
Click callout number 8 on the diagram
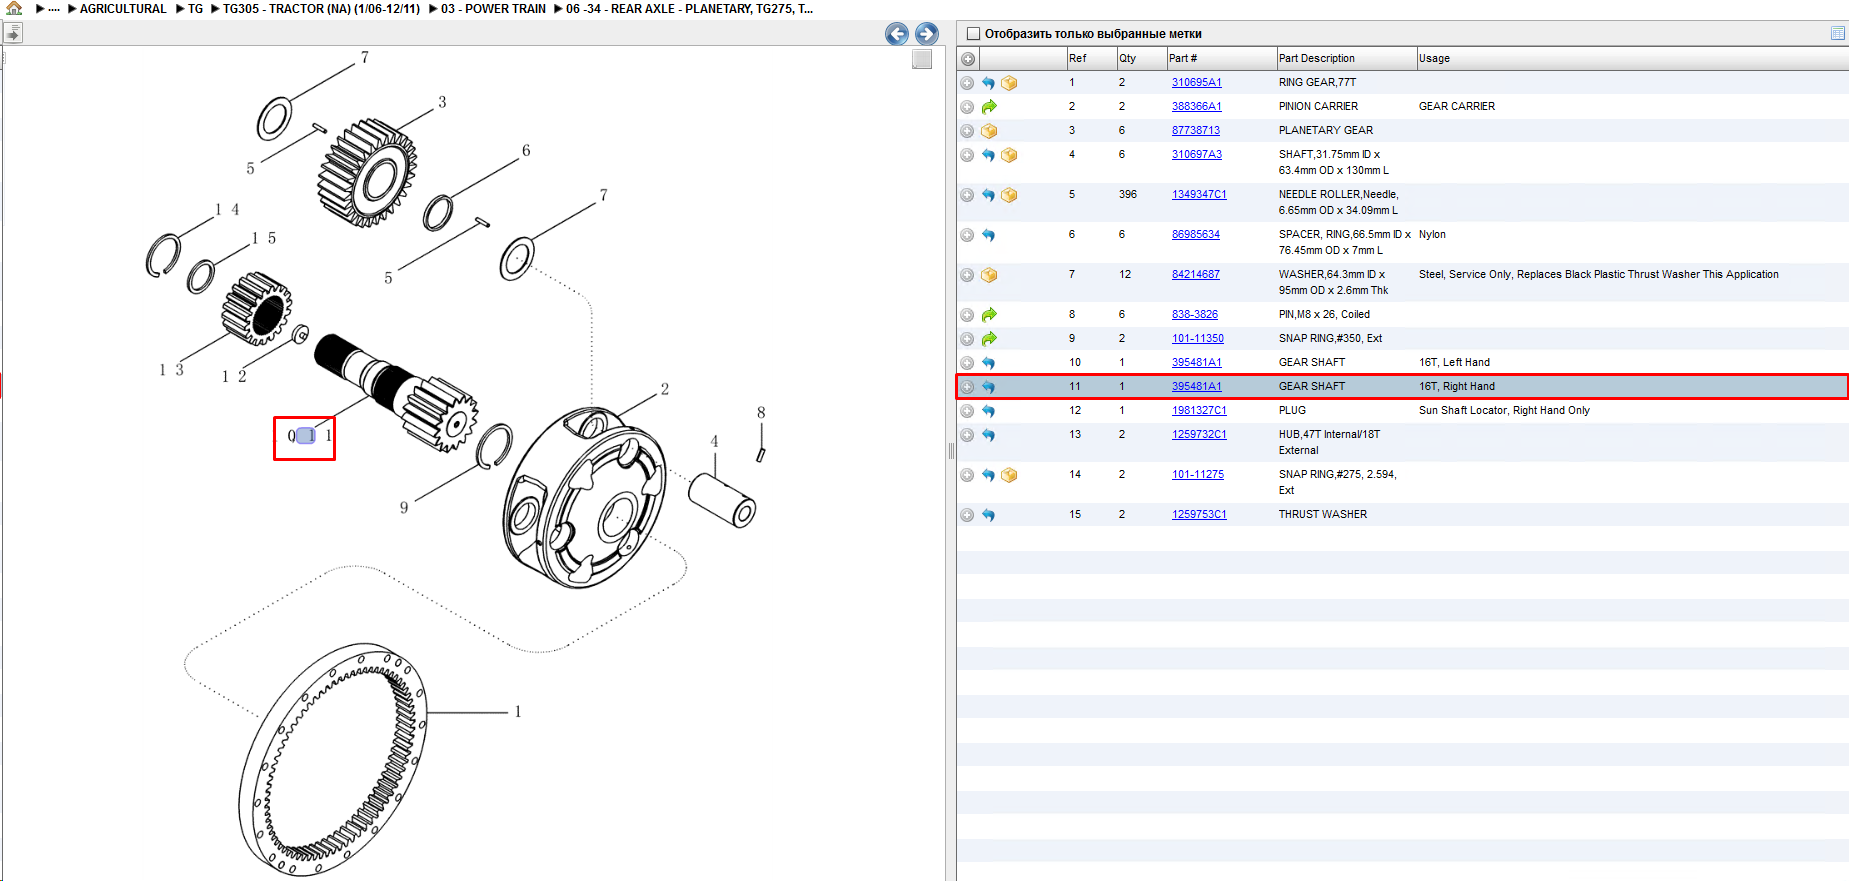[761, 413]
